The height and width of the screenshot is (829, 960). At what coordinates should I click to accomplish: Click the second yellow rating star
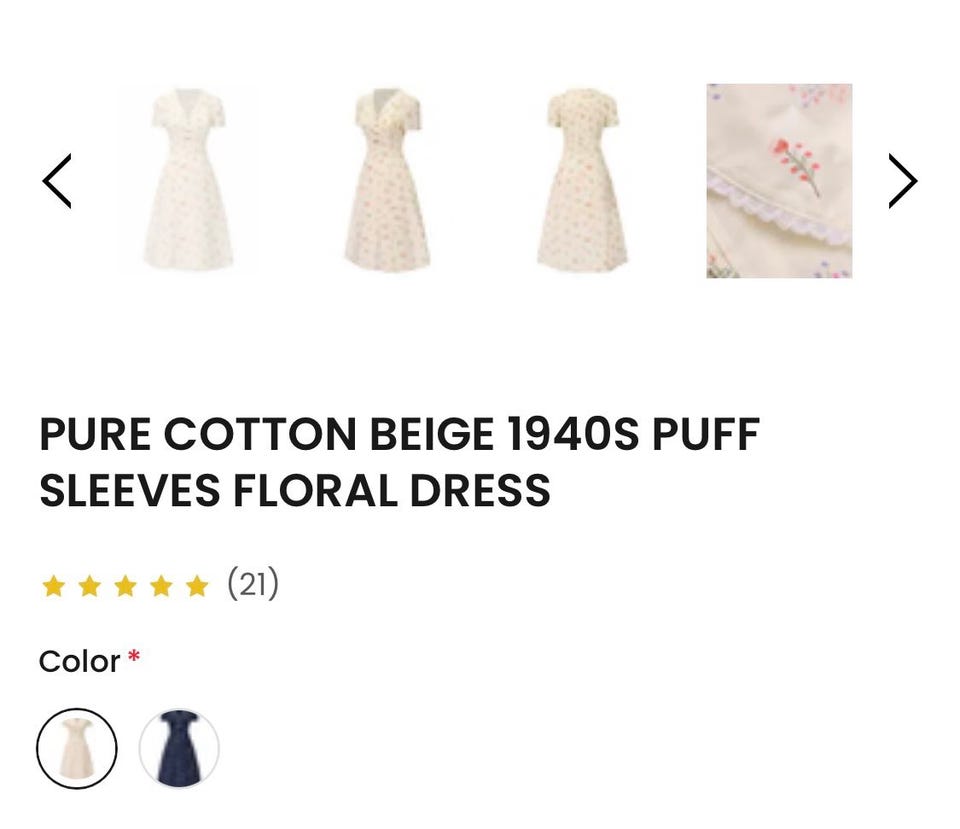(90, 586)
